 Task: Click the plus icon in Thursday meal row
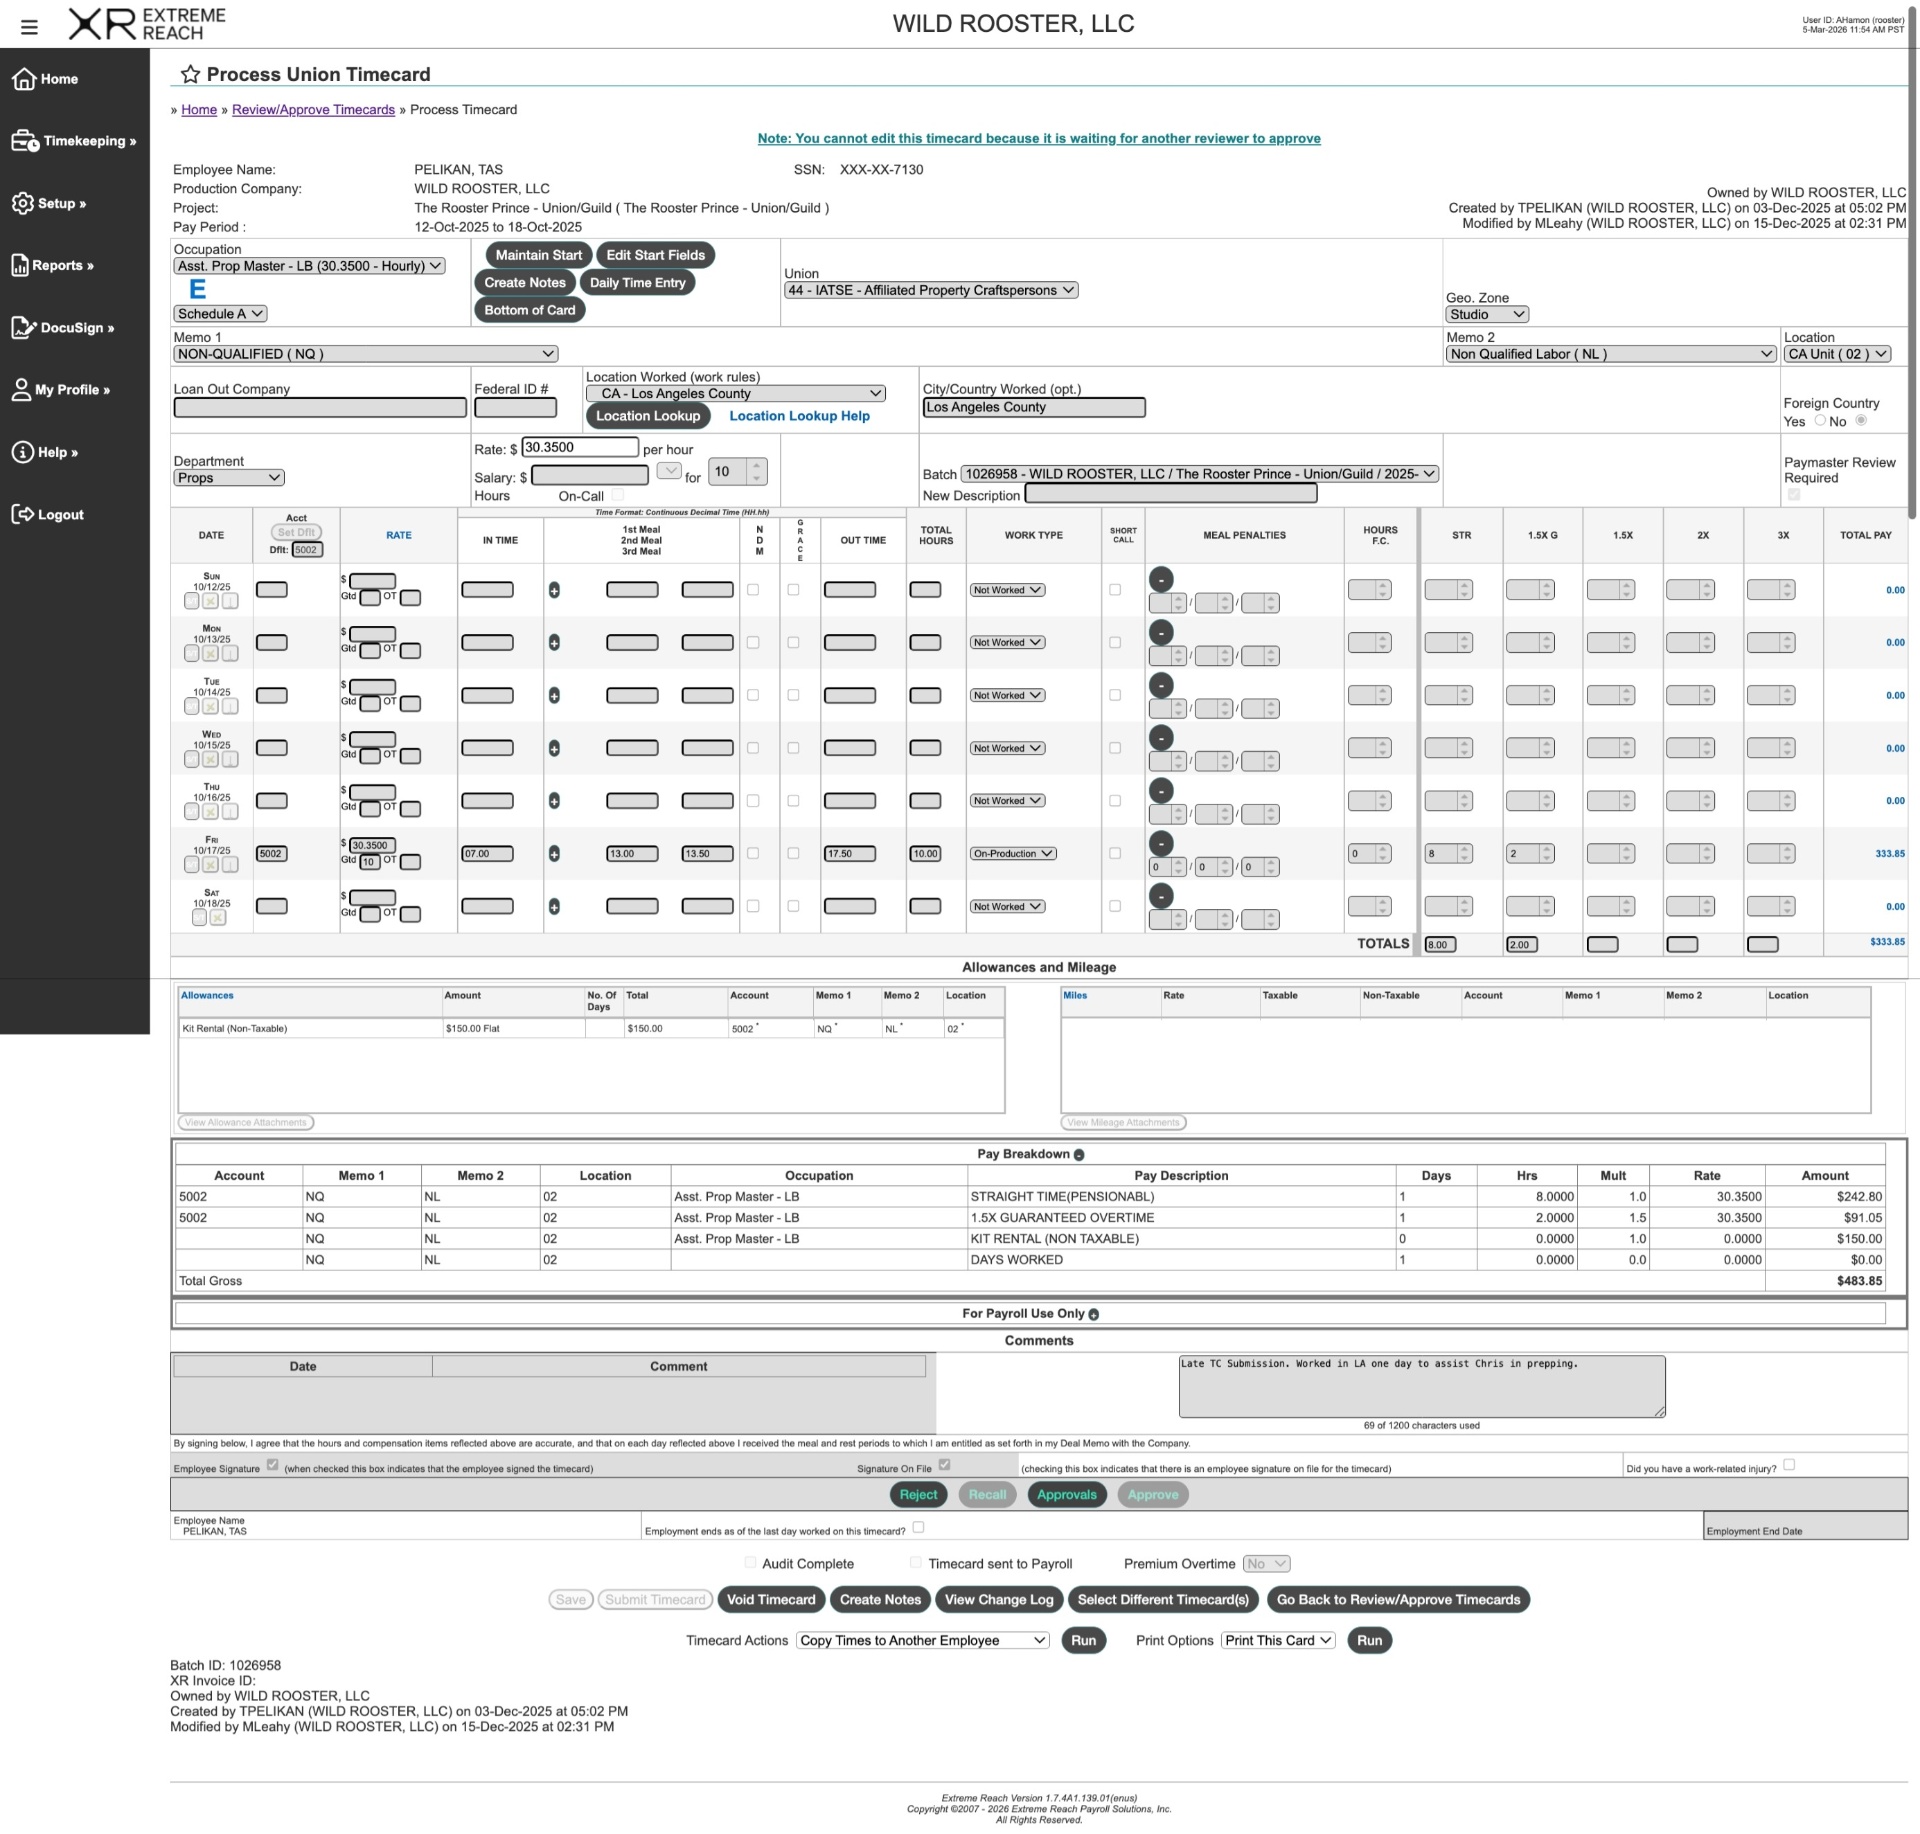click(554, 801)
